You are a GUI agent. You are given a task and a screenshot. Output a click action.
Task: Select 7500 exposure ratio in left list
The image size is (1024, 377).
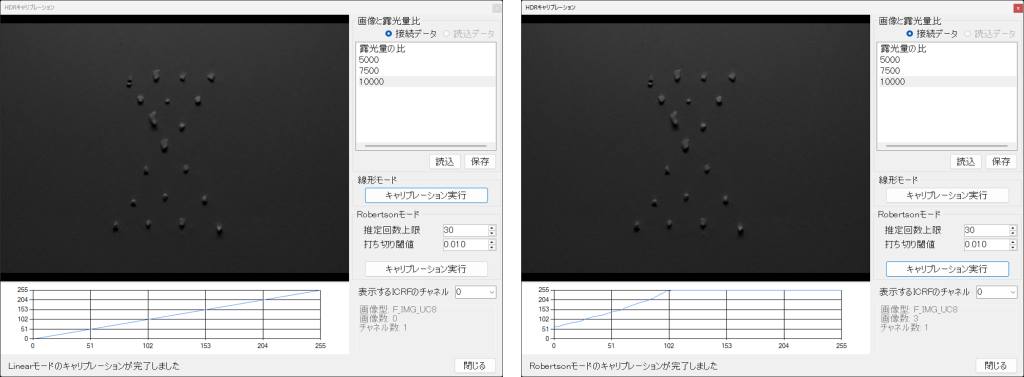pyautogui.click(x=425, y=71)
